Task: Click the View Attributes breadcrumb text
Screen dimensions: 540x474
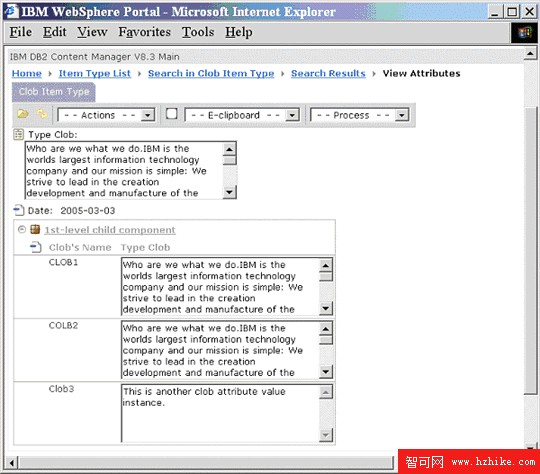Action: 421,73
